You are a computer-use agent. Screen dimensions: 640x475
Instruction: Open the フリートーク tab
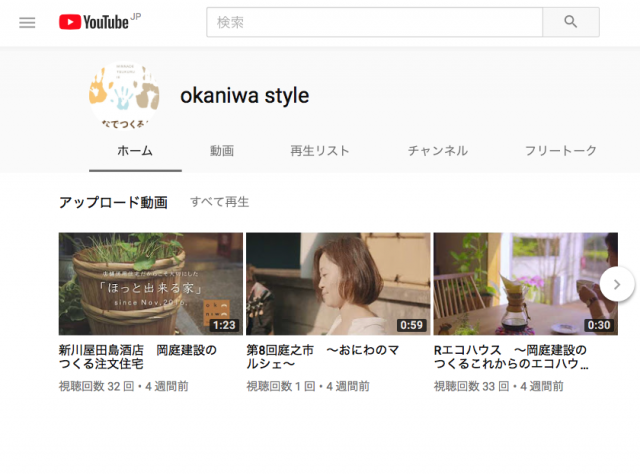(x=560, y=151)
